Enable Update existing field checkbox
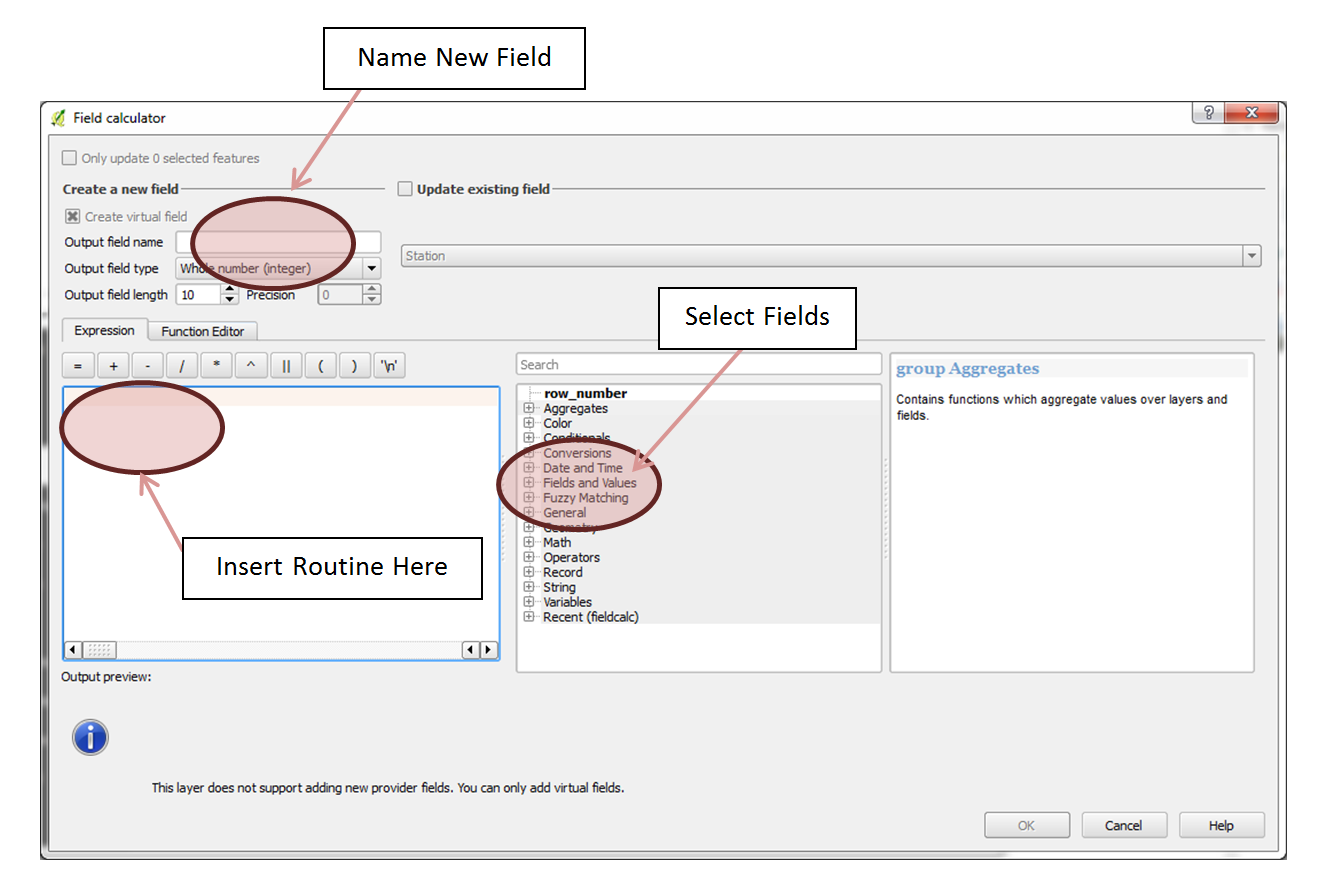This screenshot has height=875, width=1327. pos(405,188)
